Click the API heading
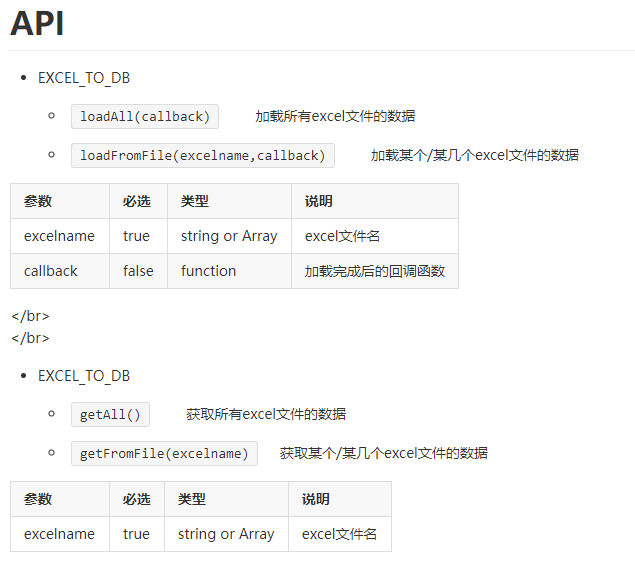635x568 pixels. (37, 24)
